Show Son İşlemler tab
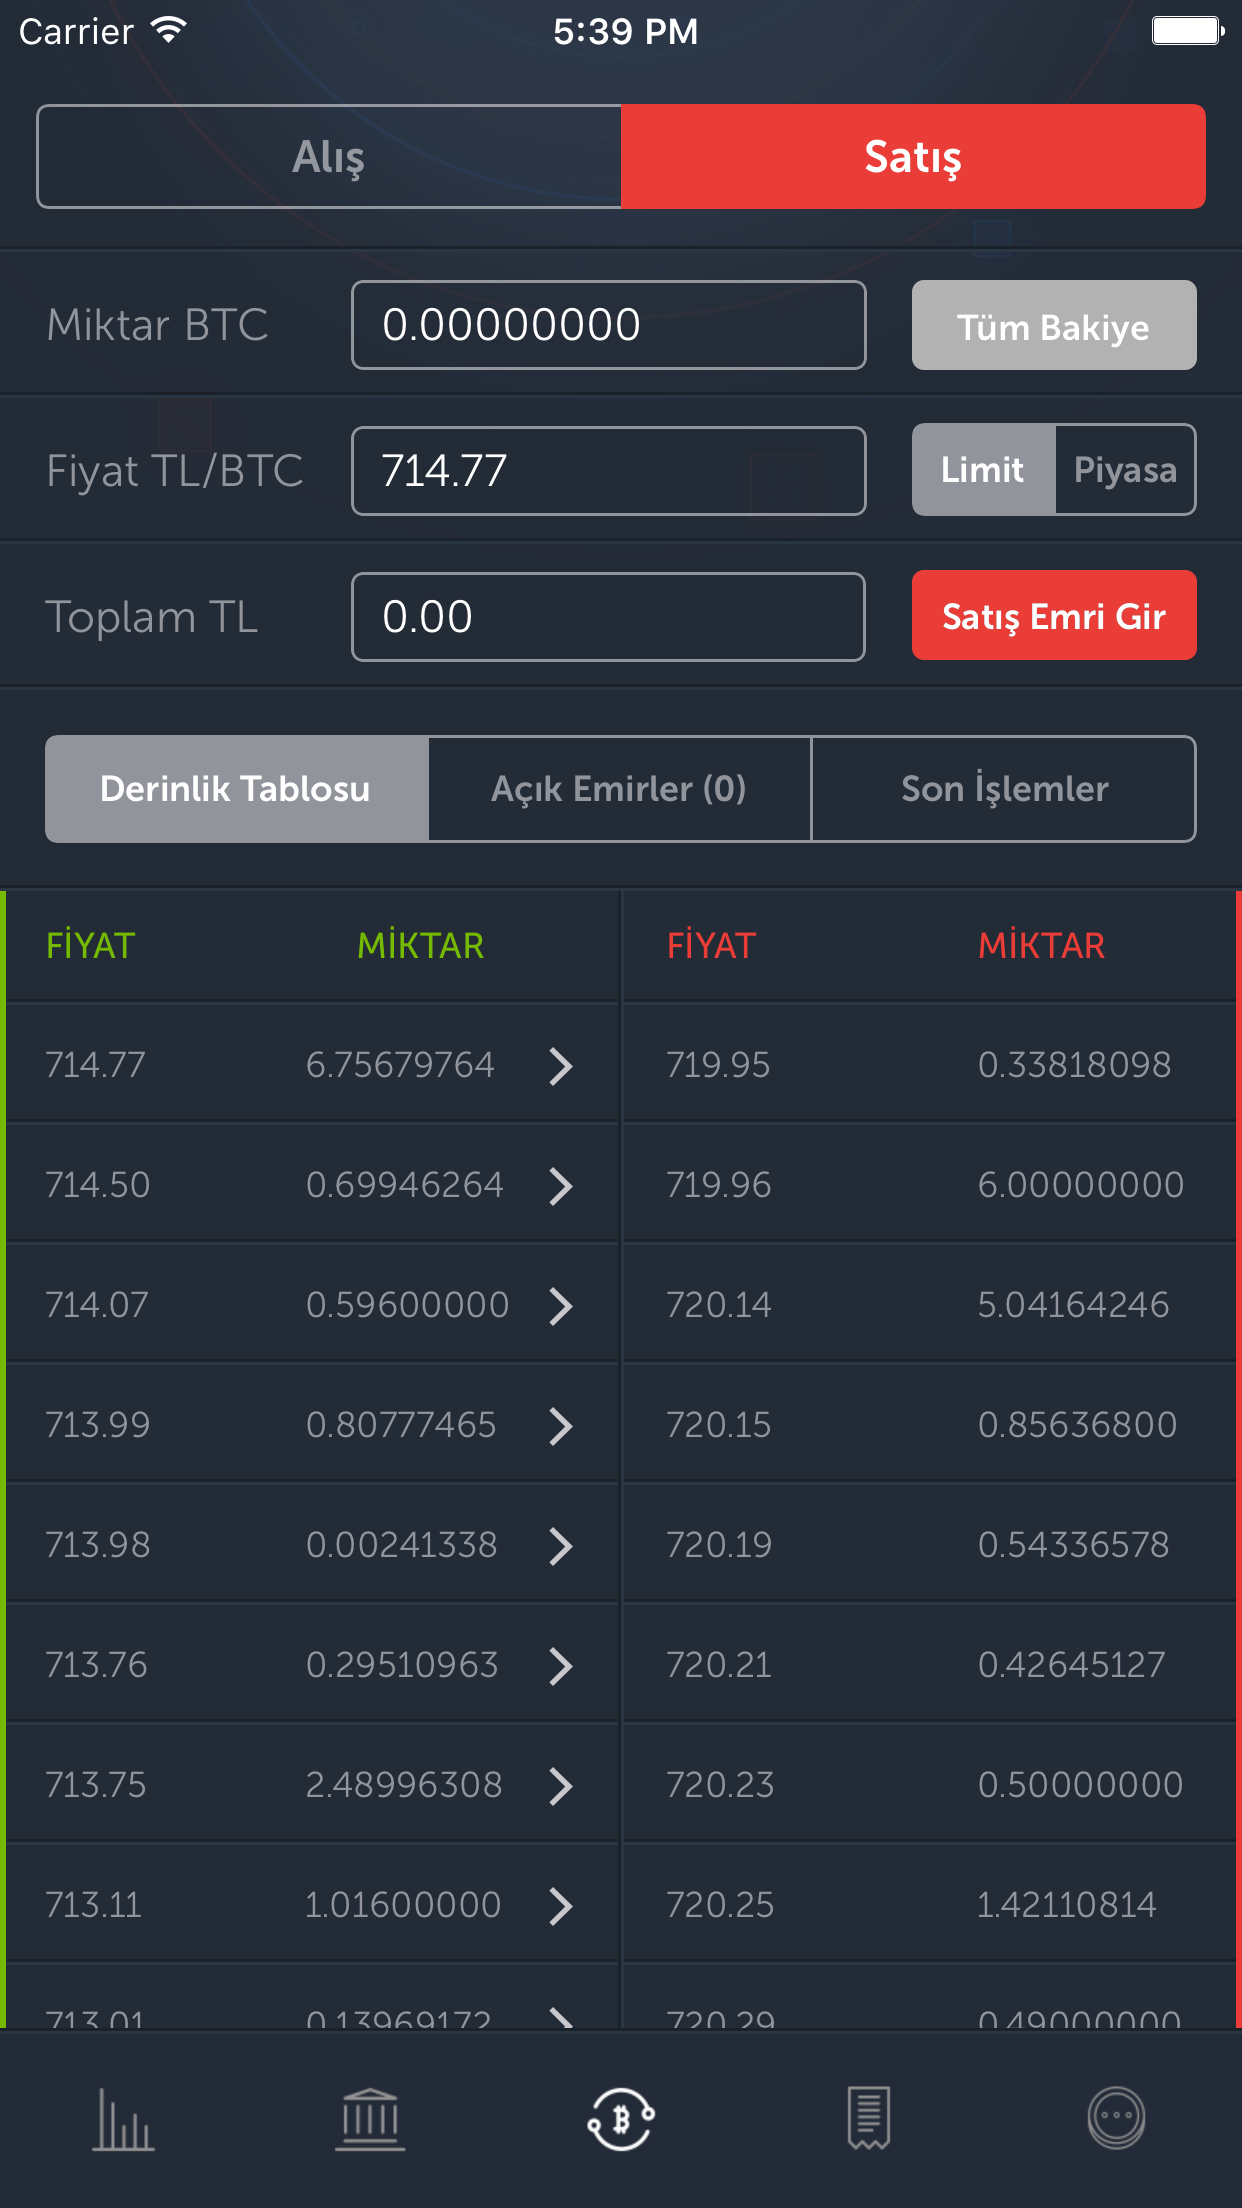The height and width of the screenshot is (2208, 1242). [1004, 789]
